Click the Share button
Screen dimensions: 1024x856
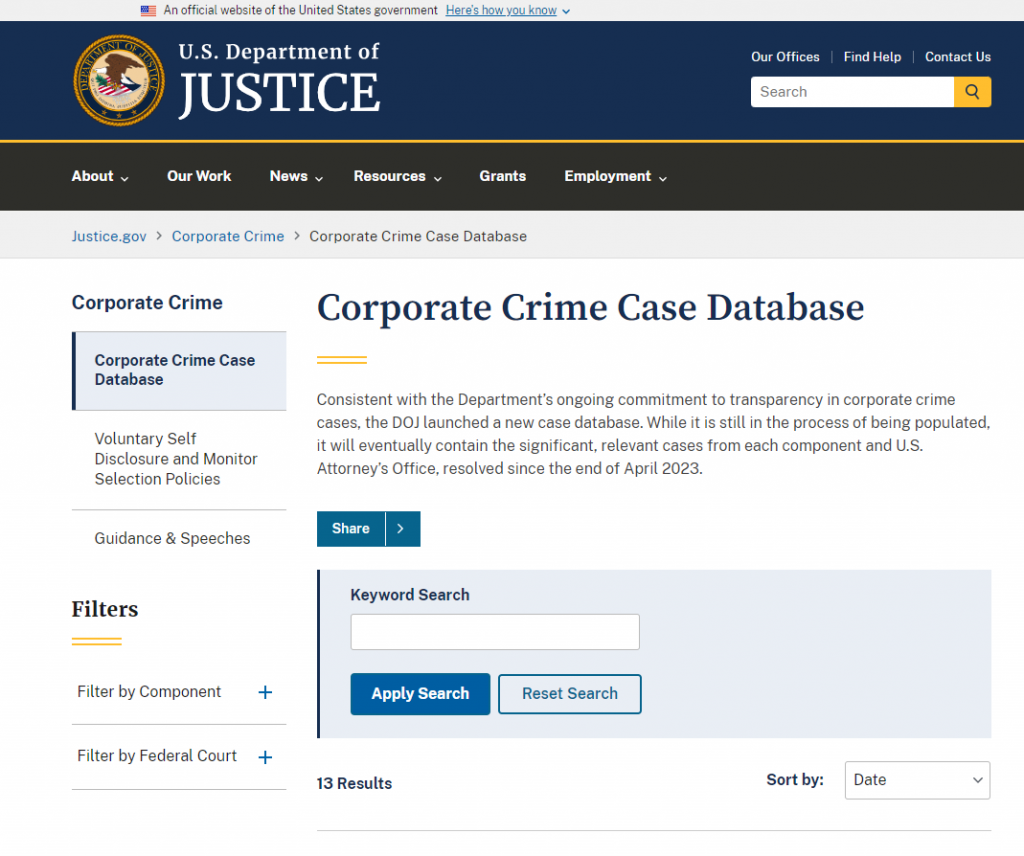pyautogui.click(x=351, y=529)
